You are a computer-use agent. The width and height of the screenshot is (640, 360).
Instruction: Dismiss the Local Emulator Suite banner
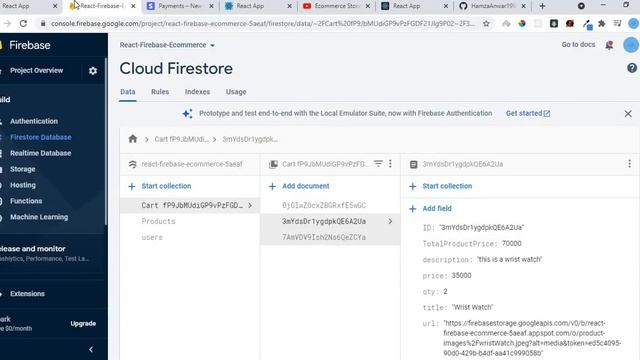[x=628, y=114]
